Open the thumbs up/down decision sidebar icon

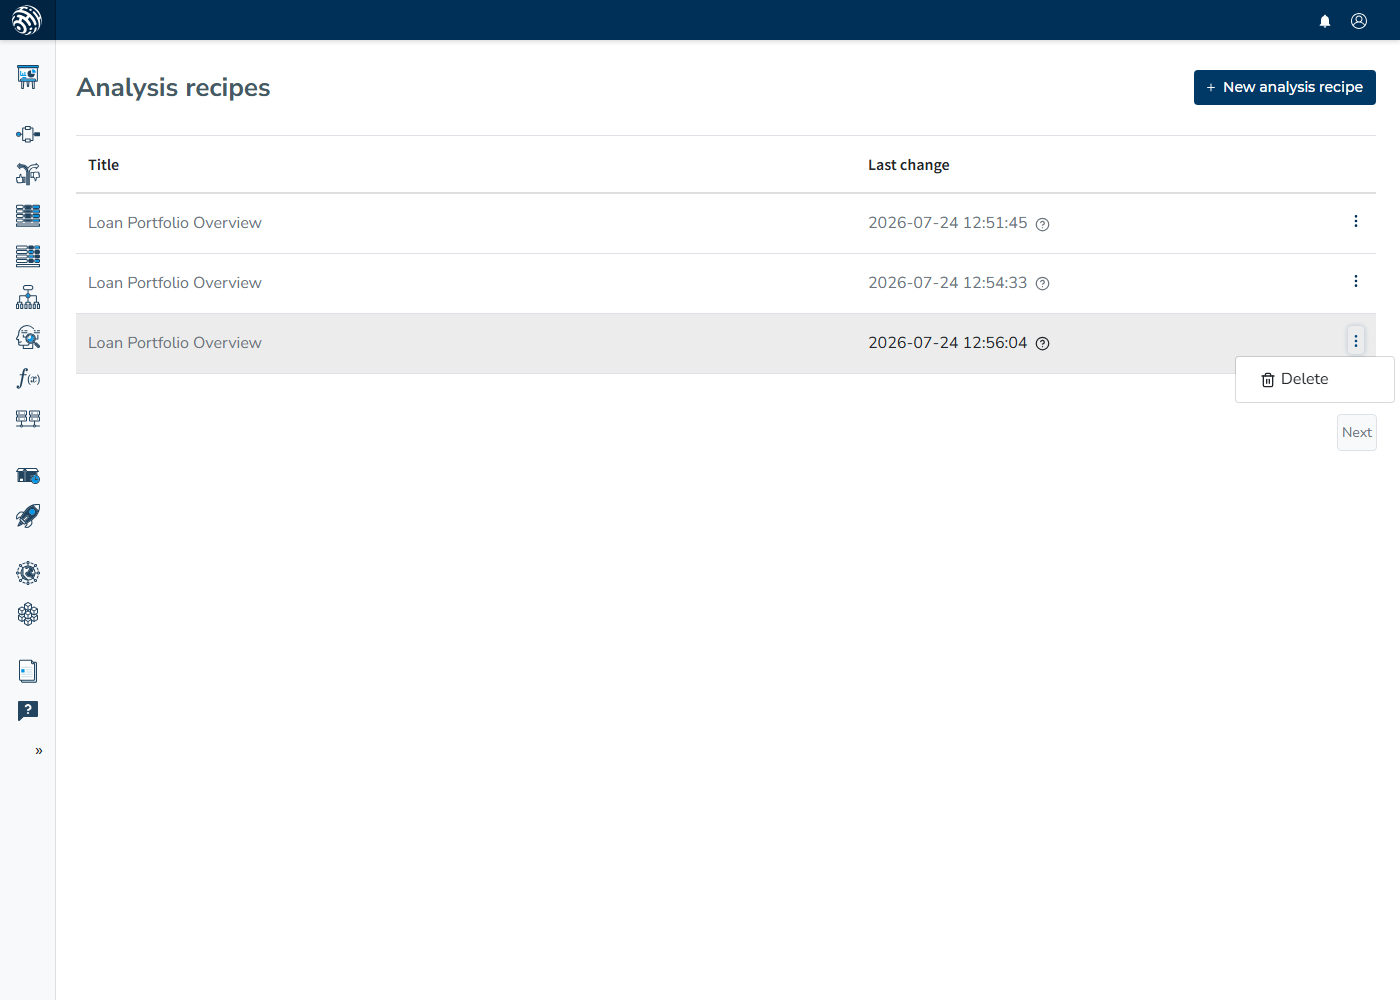tap(28, 174)
